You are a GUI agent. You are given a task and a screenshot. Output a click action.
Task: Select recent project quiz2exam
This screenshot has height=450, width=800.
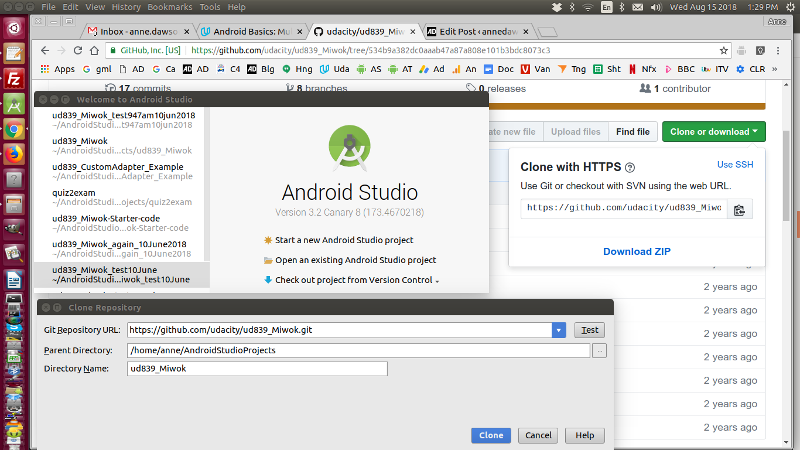click(x=122, y=197)
